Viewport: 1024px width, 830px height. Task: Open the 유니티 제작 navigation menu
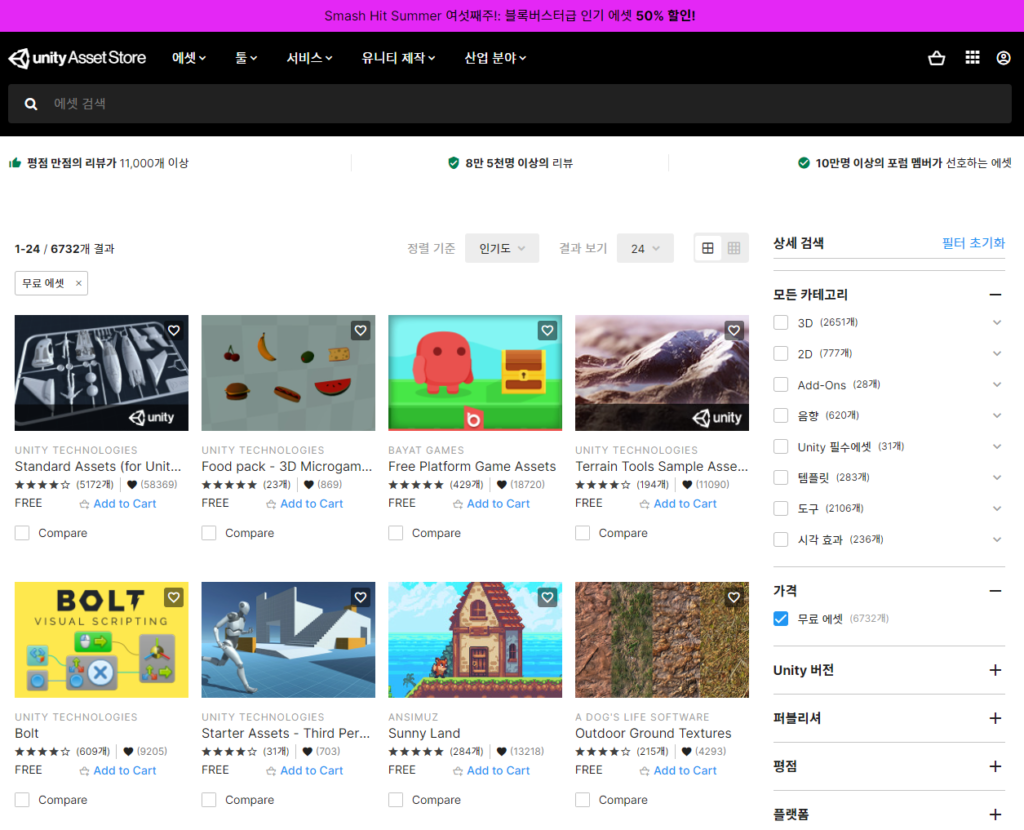pyautogui.click(x=398, y=58)
